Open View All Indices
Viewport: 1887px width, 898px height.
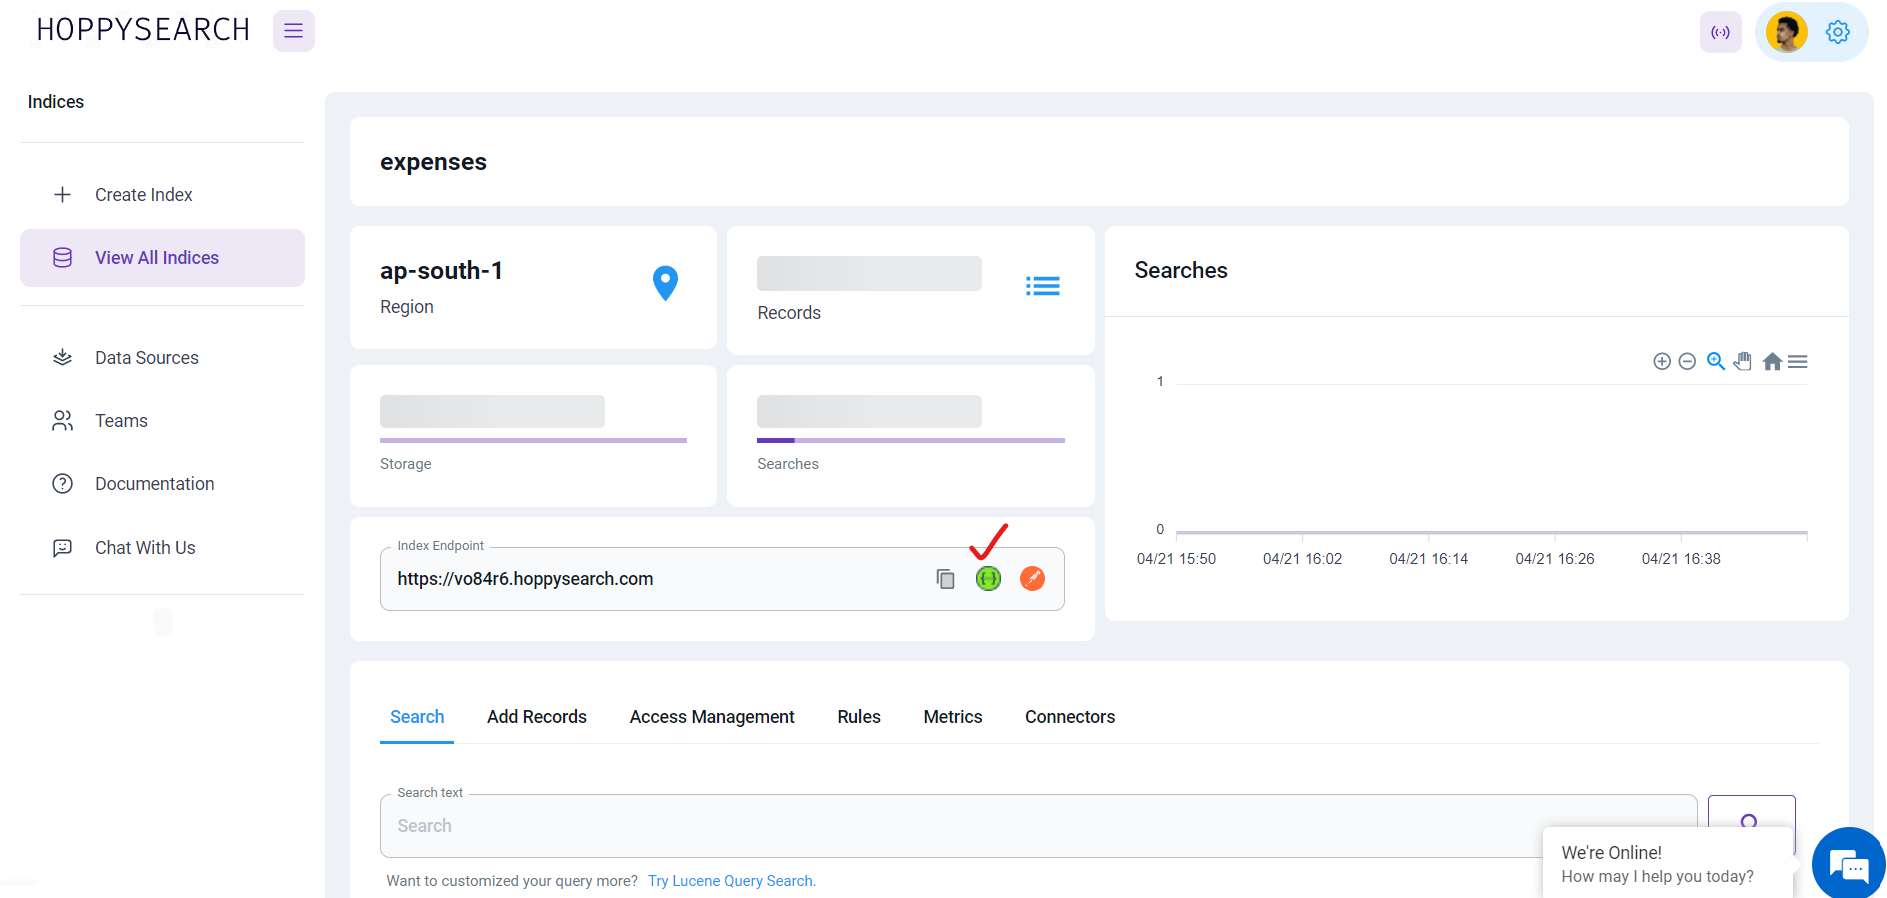coord(162,258)
